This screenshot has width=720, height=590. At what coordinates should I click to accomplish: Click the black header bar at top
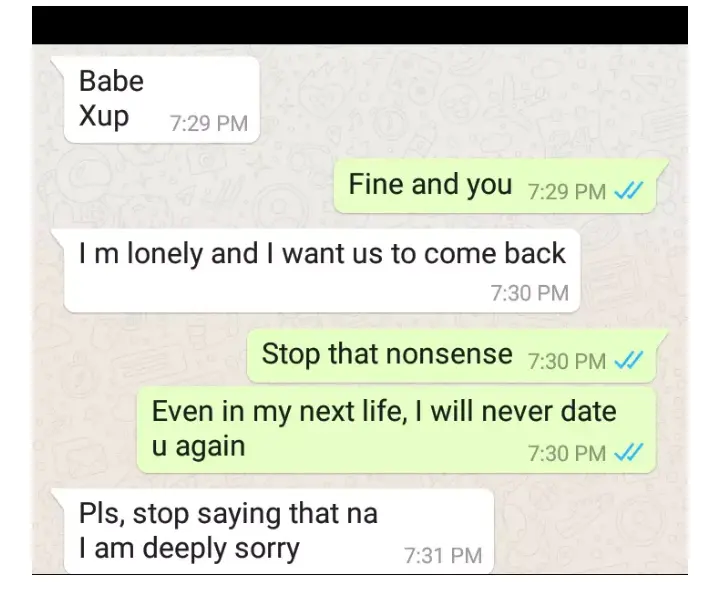[x=360, y=25]
